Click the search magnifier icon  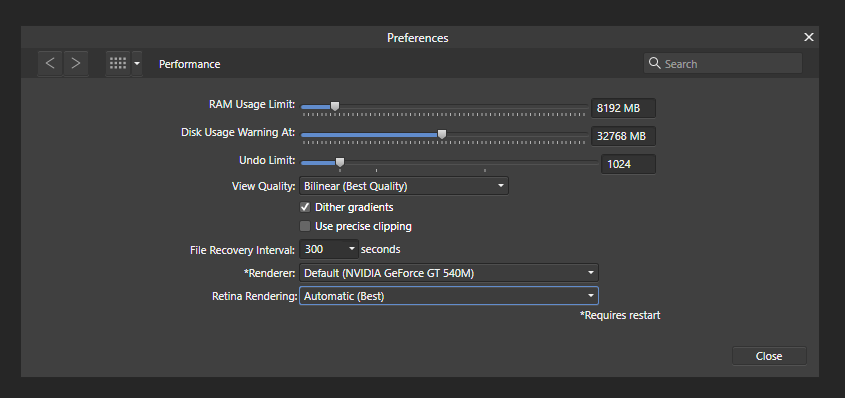click(x=655, y=64)
